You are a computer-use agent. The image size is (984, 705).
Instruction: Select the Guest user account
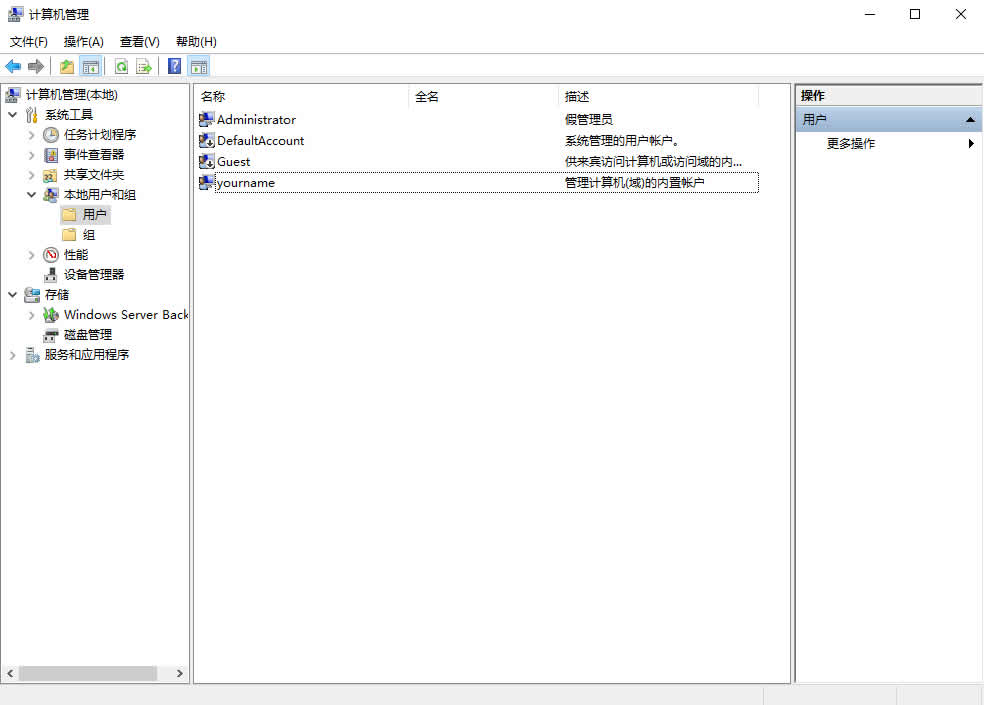pos(233,162)
